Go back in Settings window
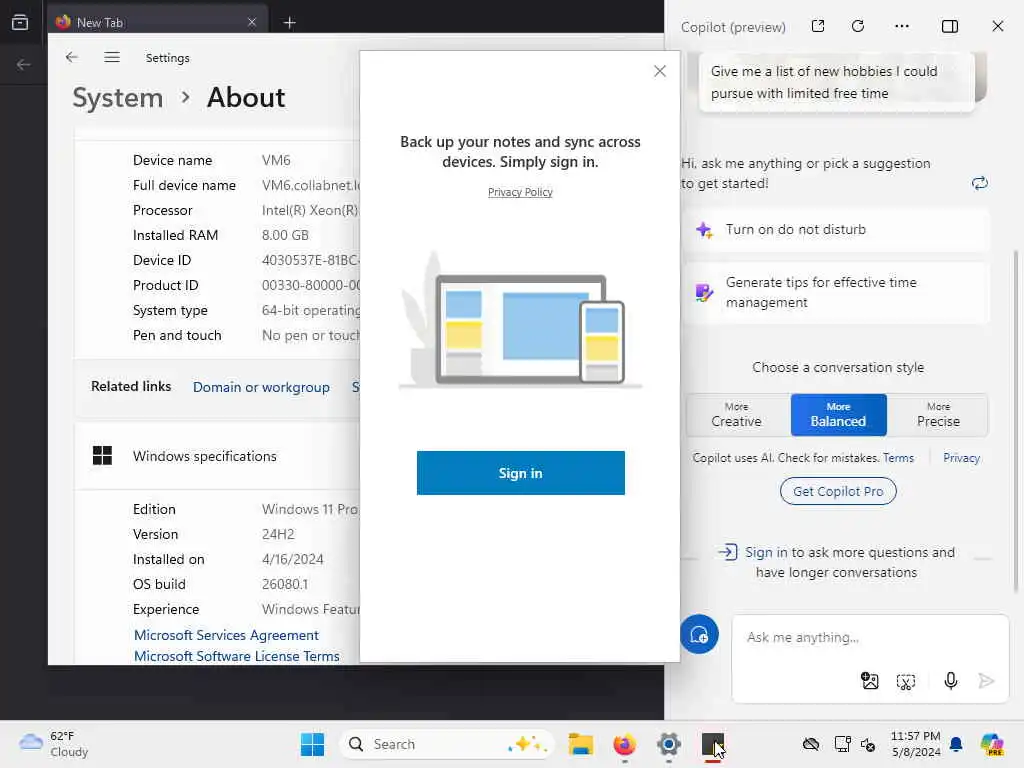 pos(72,57)
